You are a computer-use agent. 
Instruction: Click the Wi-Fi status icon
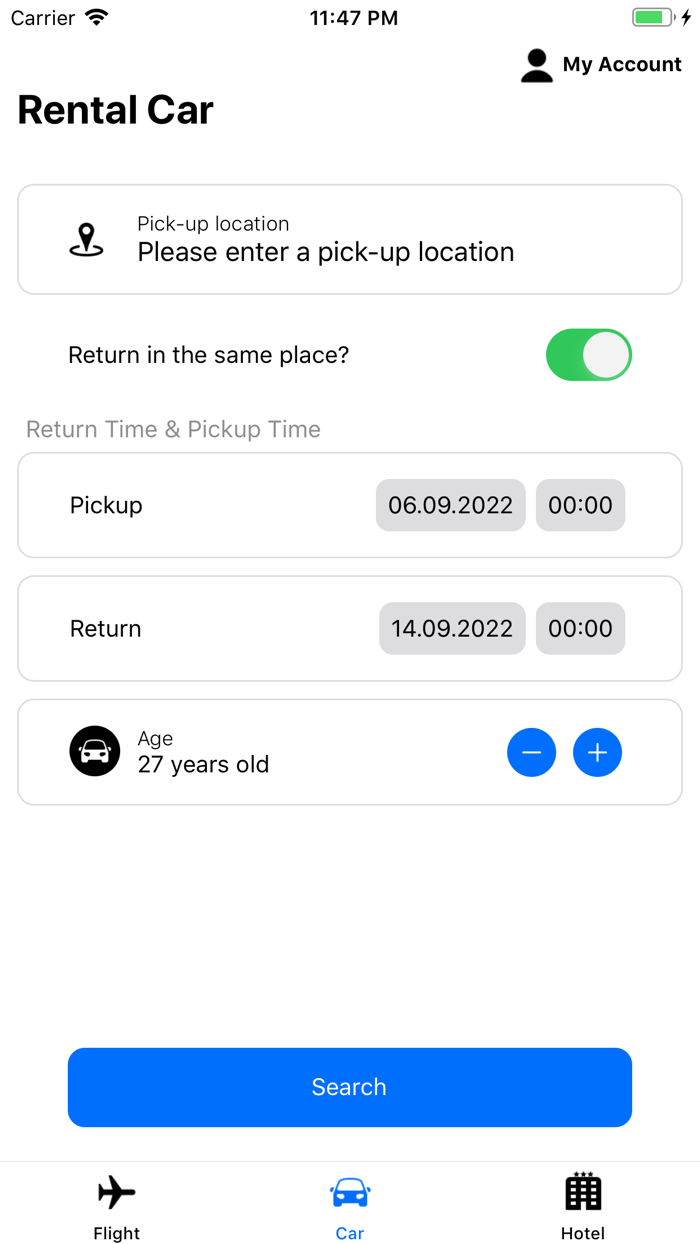97,18
